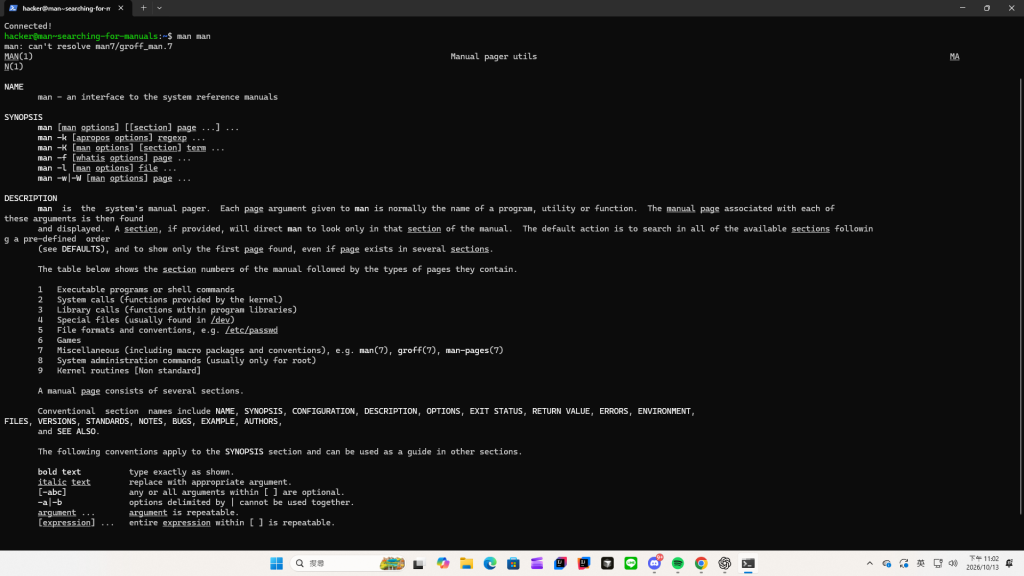Open Task View from the taskbar
The height and width of the screenshot is (576, 1024).
[419, 564]
